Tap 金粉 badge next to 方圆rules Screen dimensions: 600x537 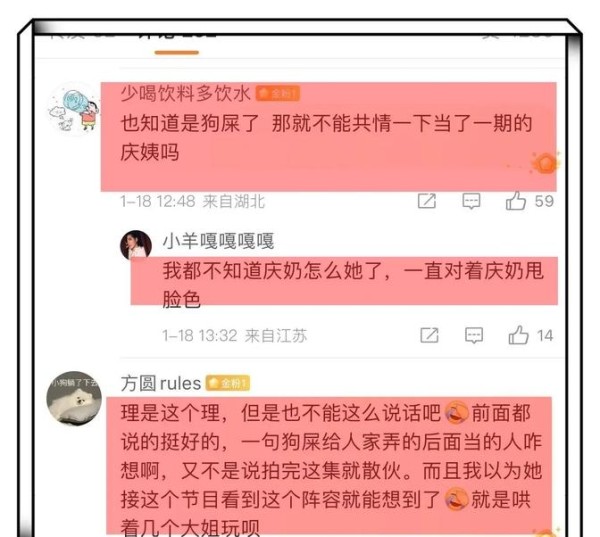tap(228, 383)
